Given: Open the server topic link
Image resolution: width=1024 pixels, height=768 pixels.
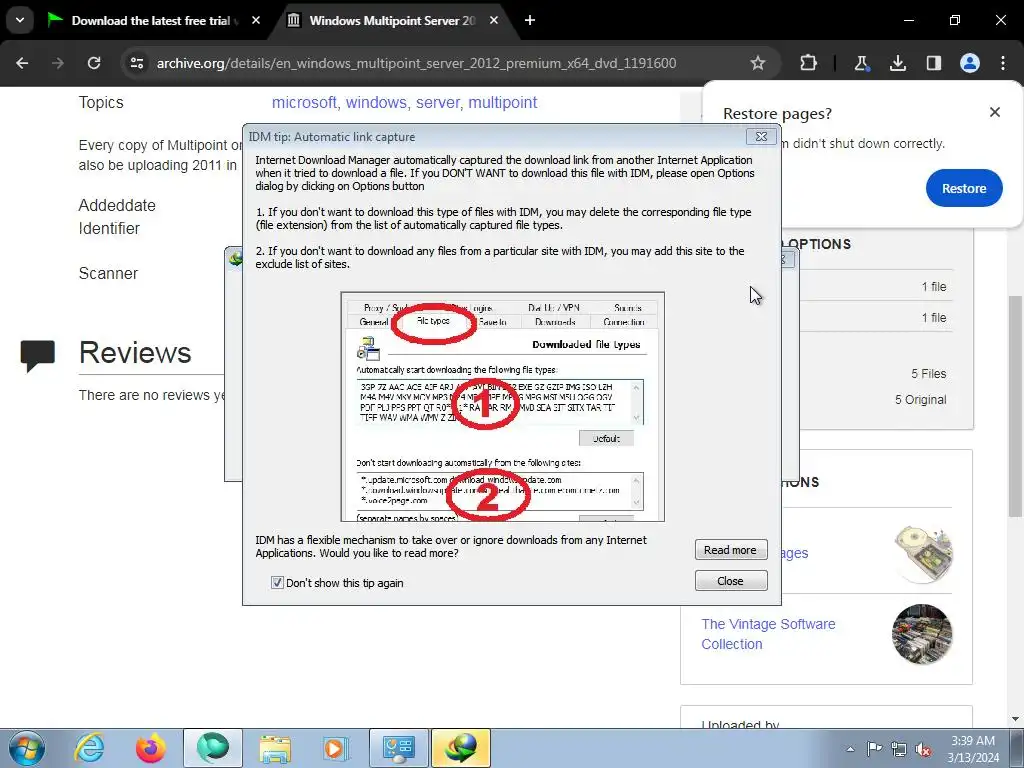Looking at the screenshot, I should [x=438, y=103].
